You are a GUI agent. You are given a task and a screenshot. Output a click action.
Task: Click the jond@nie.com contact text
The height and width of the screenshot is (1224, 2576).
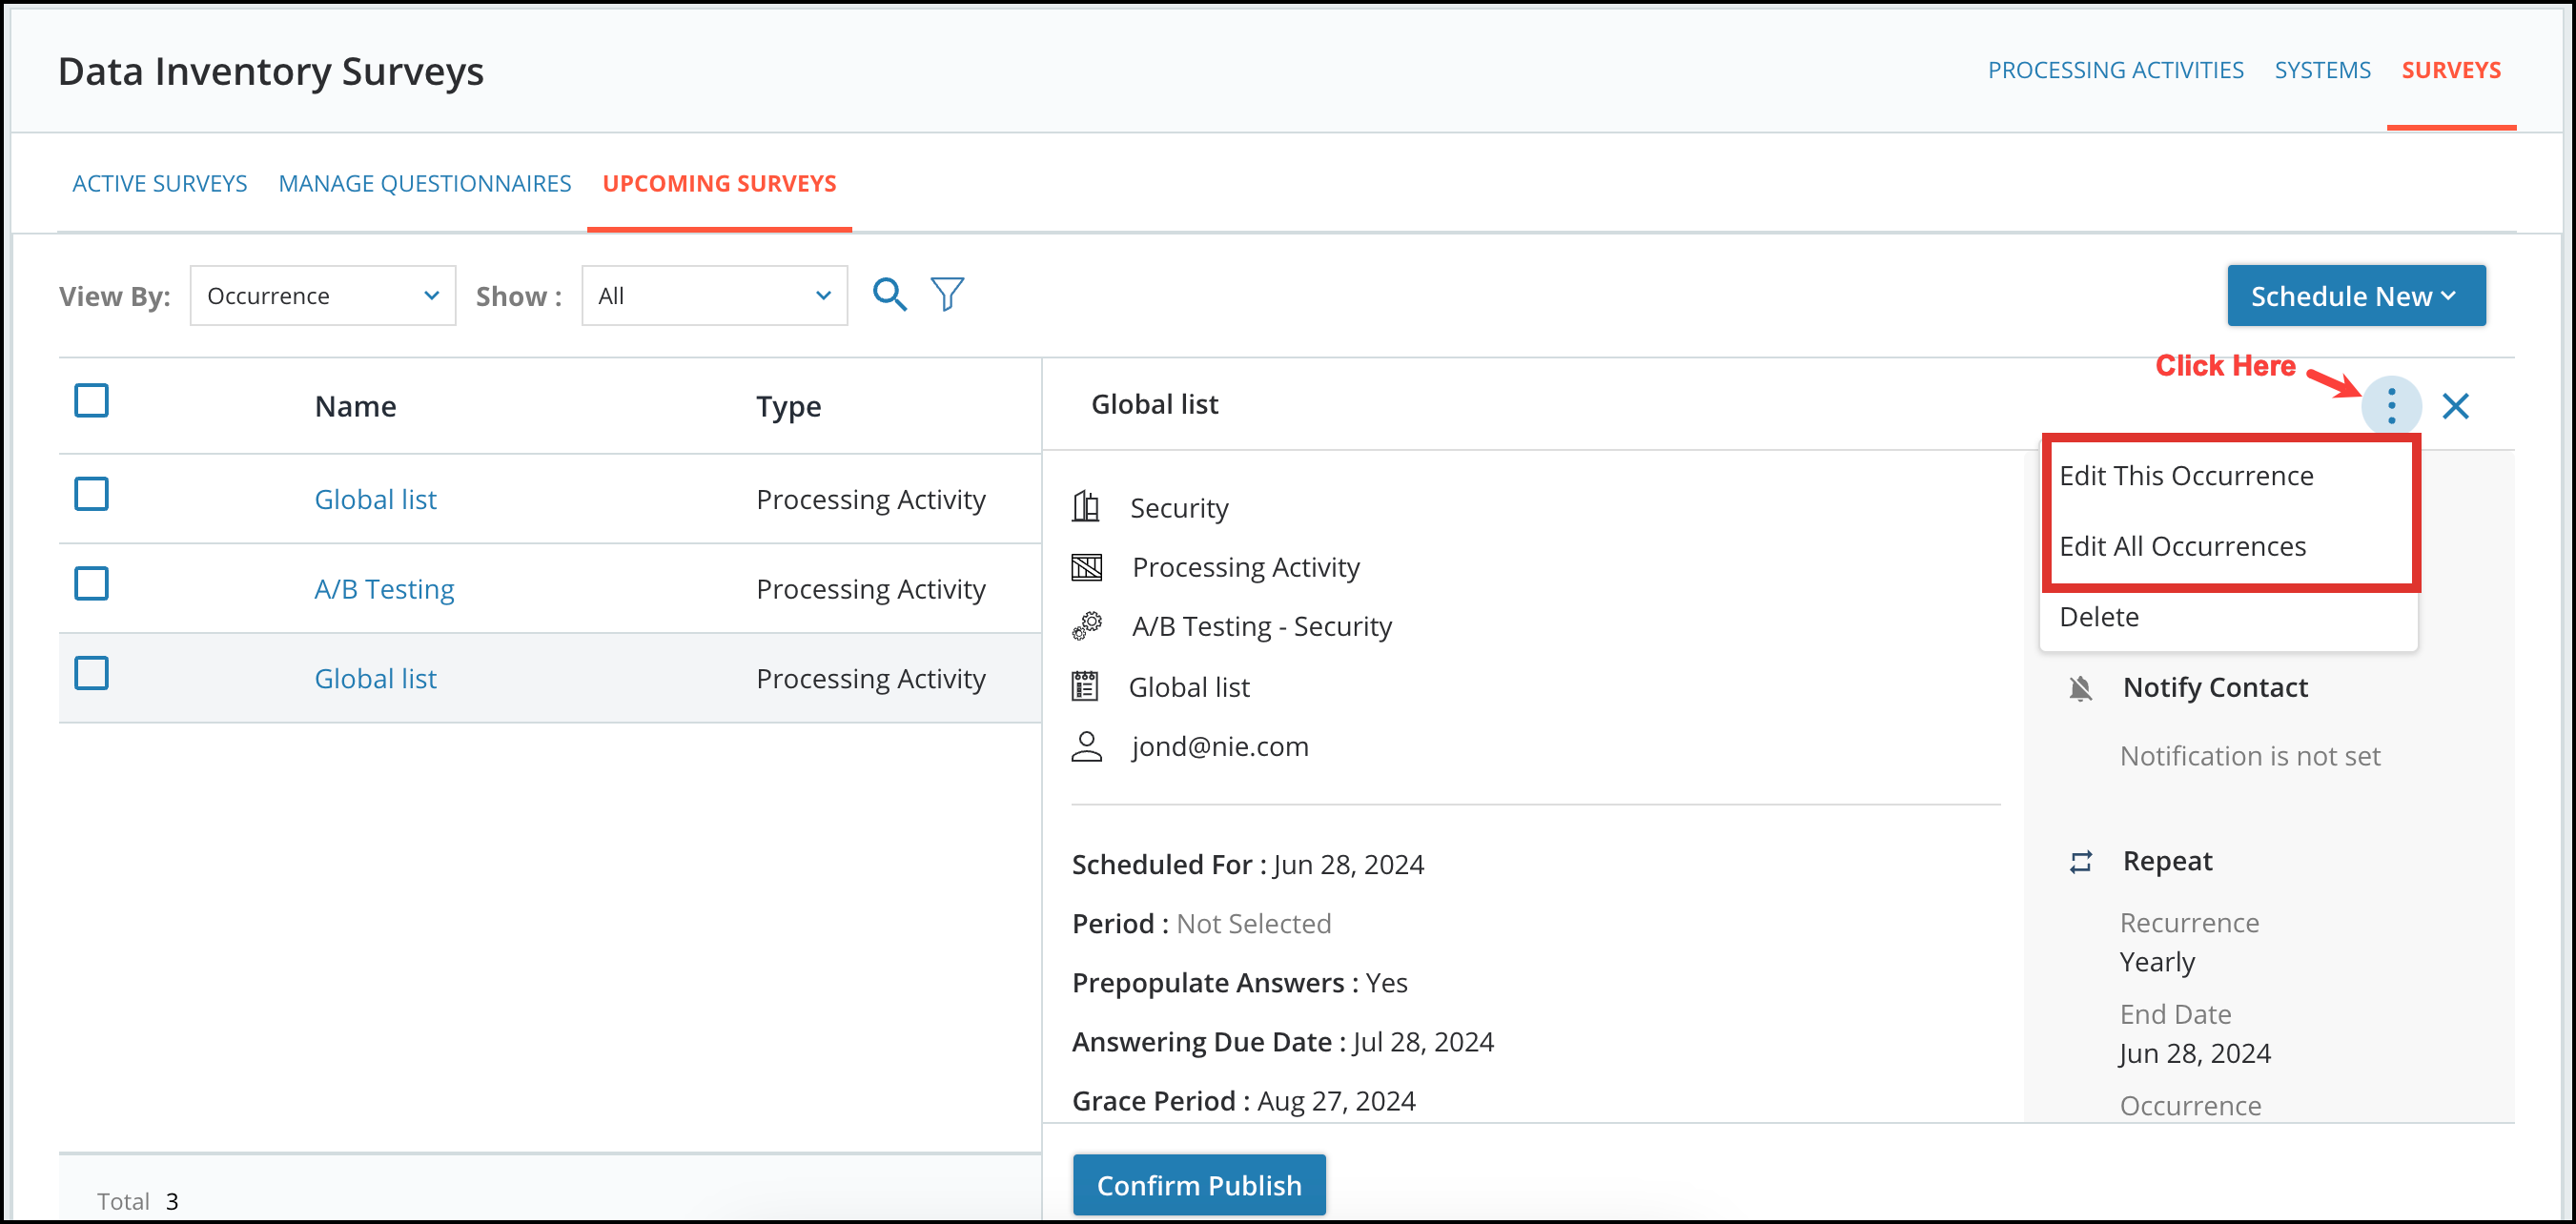click(x=1219, y=746)
